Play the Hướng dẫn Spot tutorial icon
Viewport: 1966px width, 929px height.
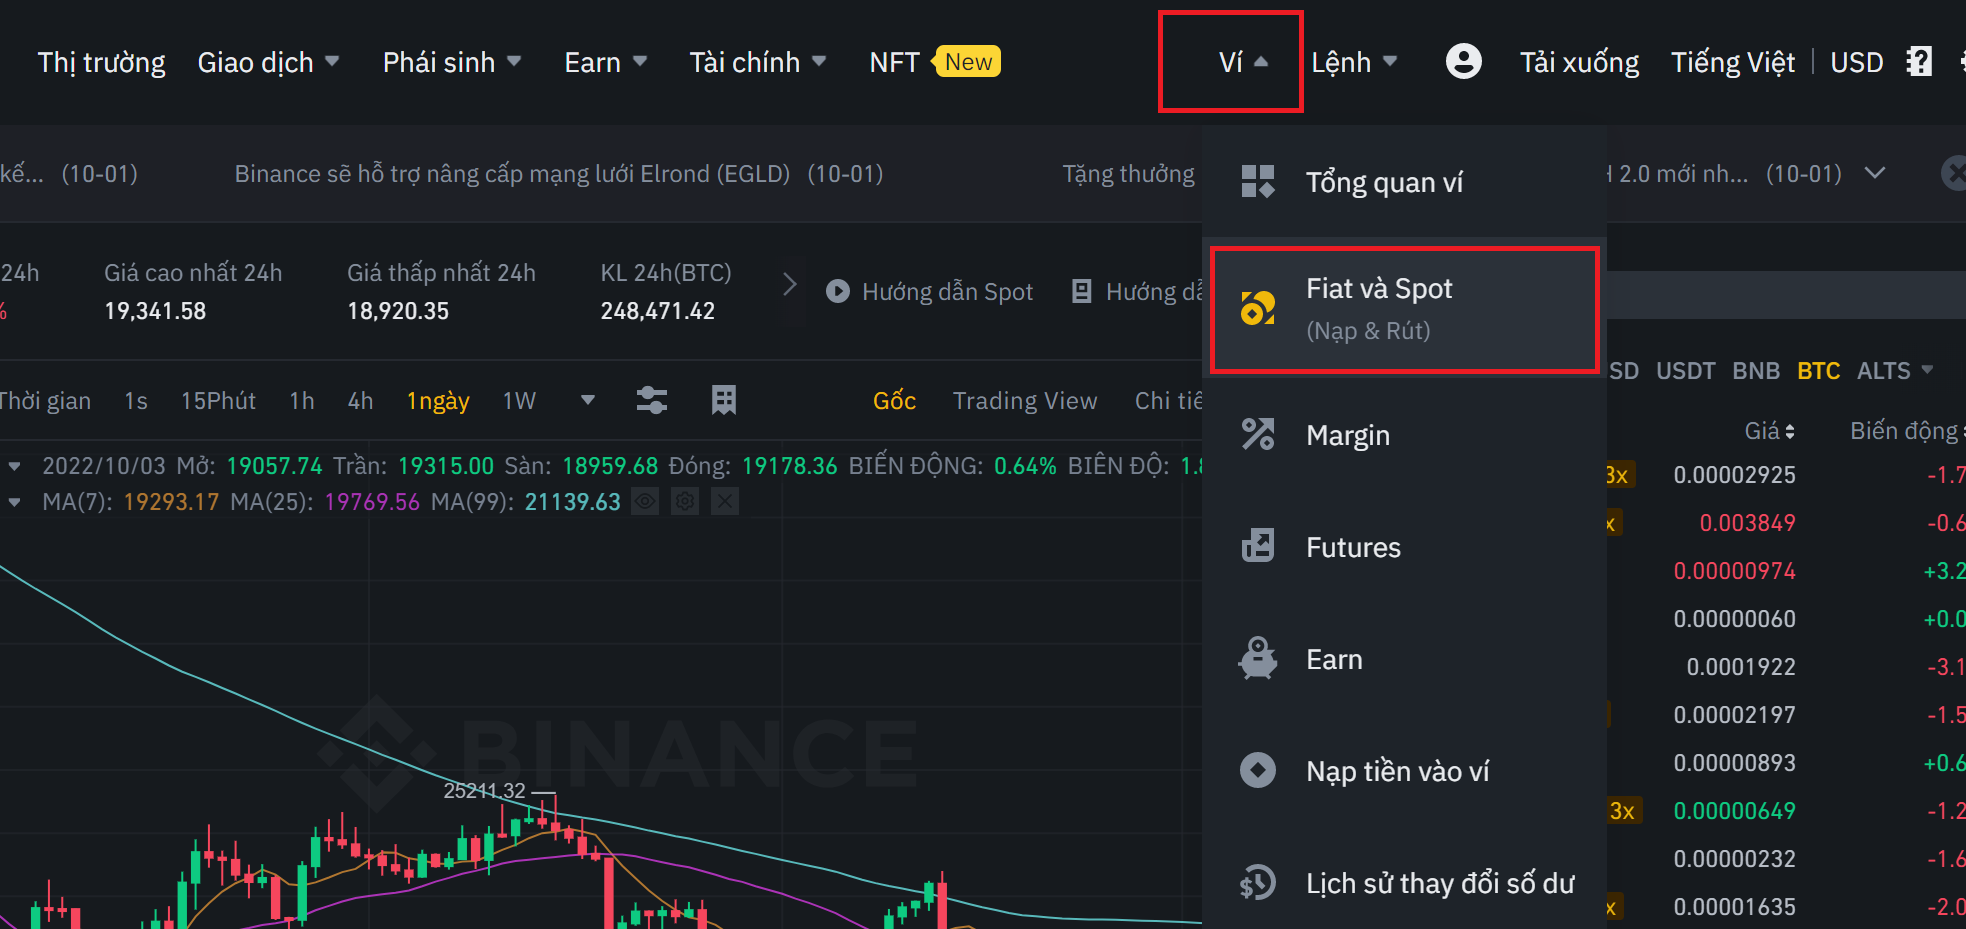tap(837, 291)
